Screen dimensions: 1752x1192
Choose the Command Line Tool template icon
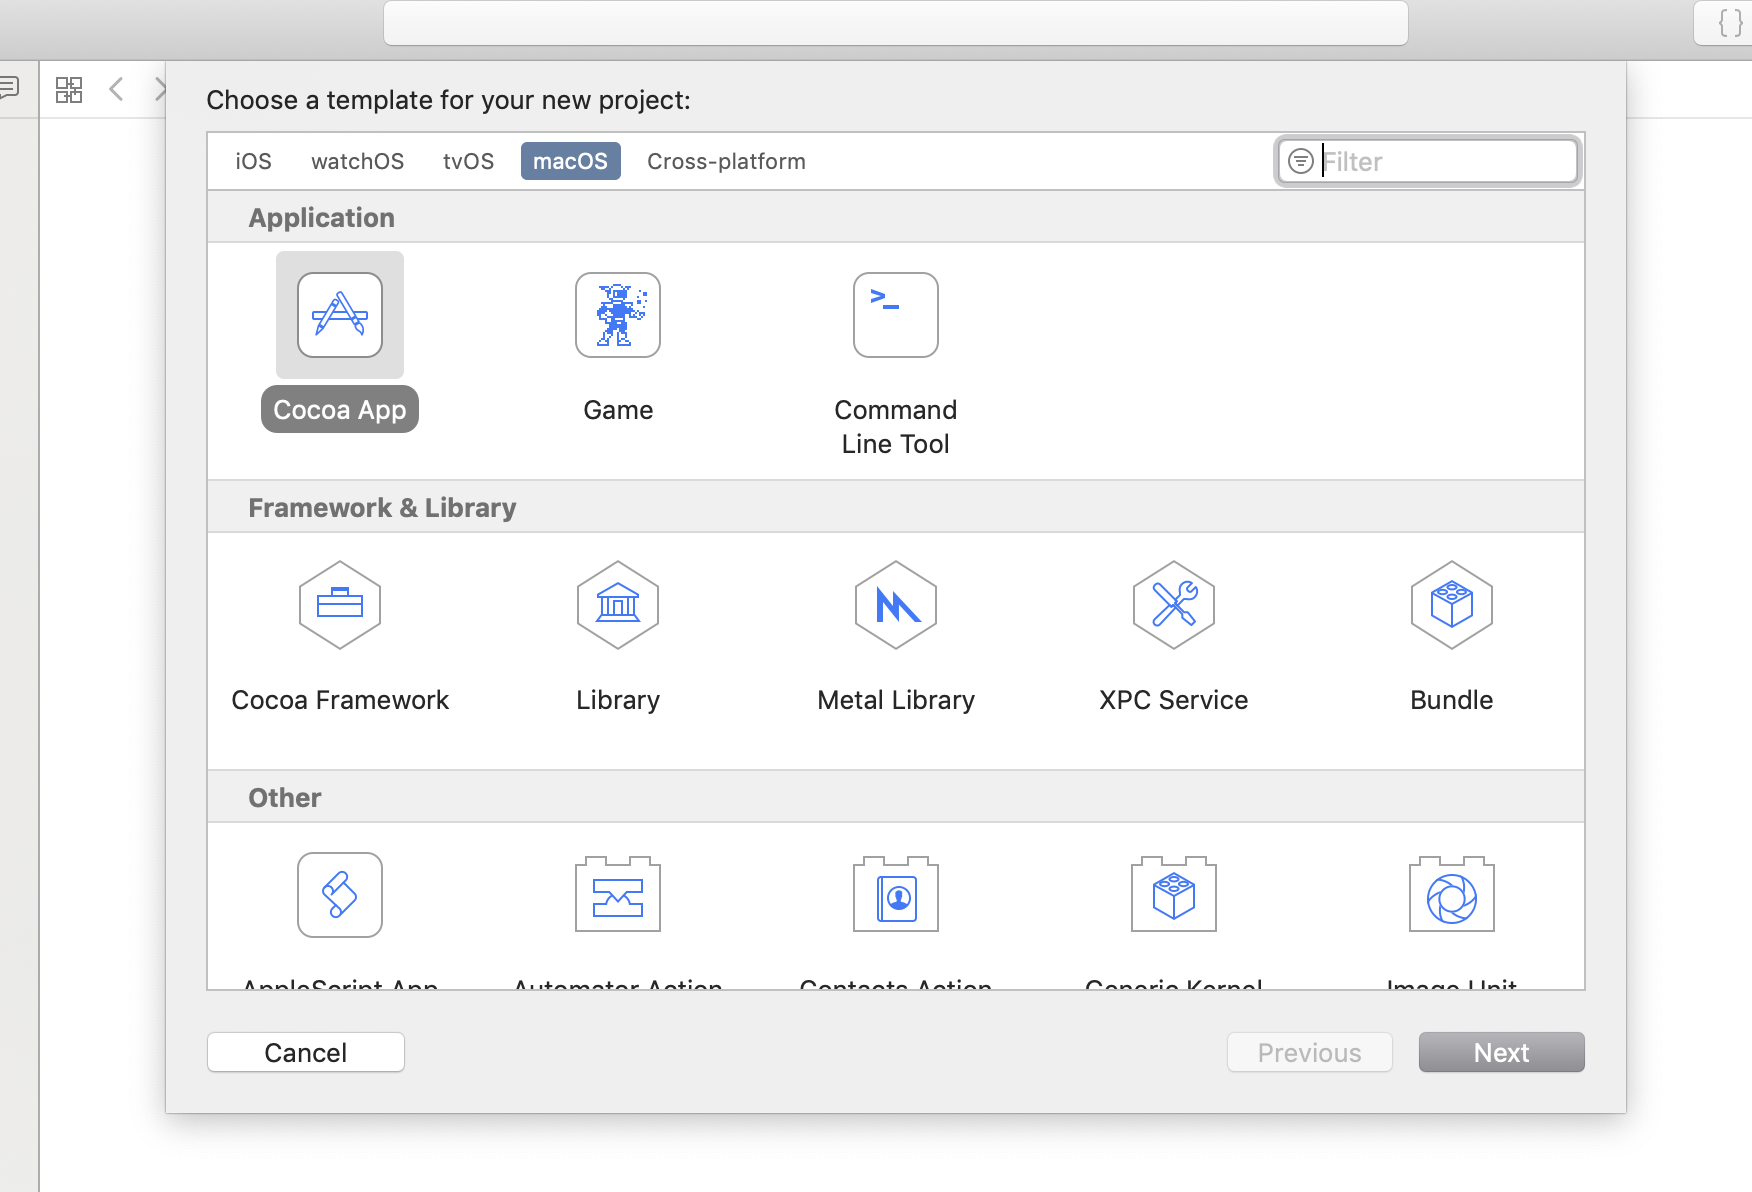[896, 315]
